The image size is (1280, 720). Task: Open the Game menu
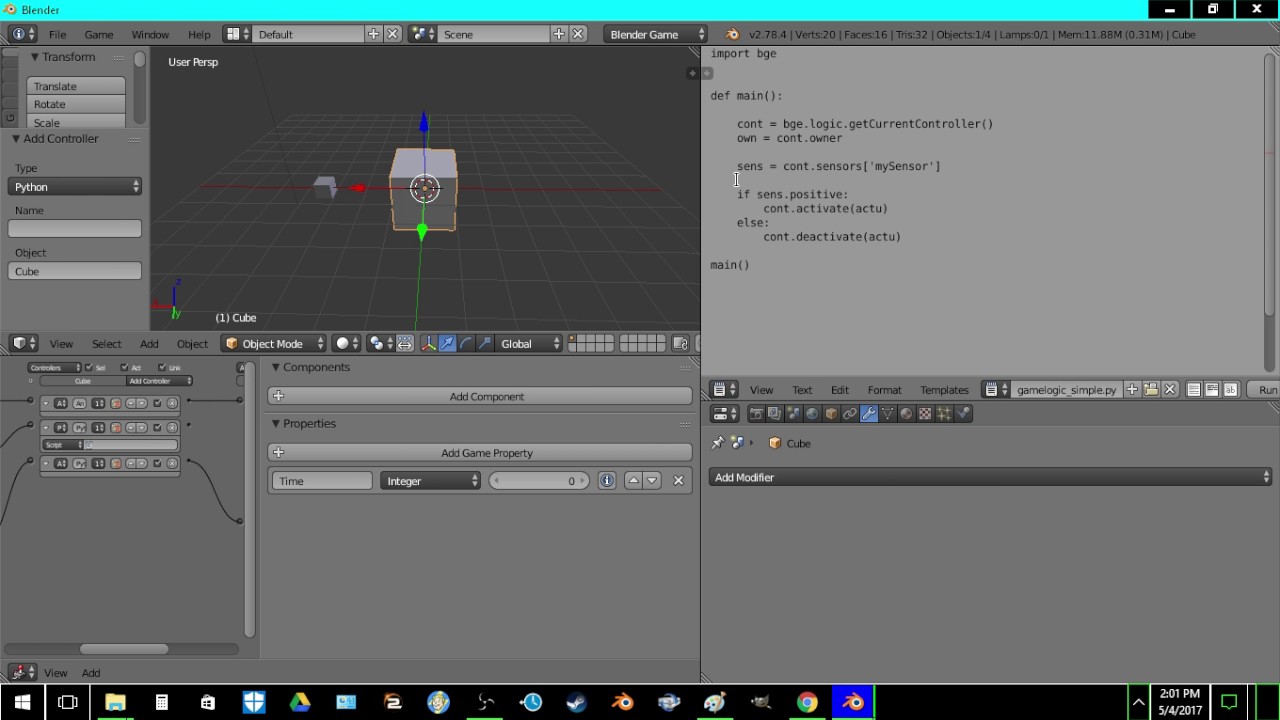pos(98,34)
